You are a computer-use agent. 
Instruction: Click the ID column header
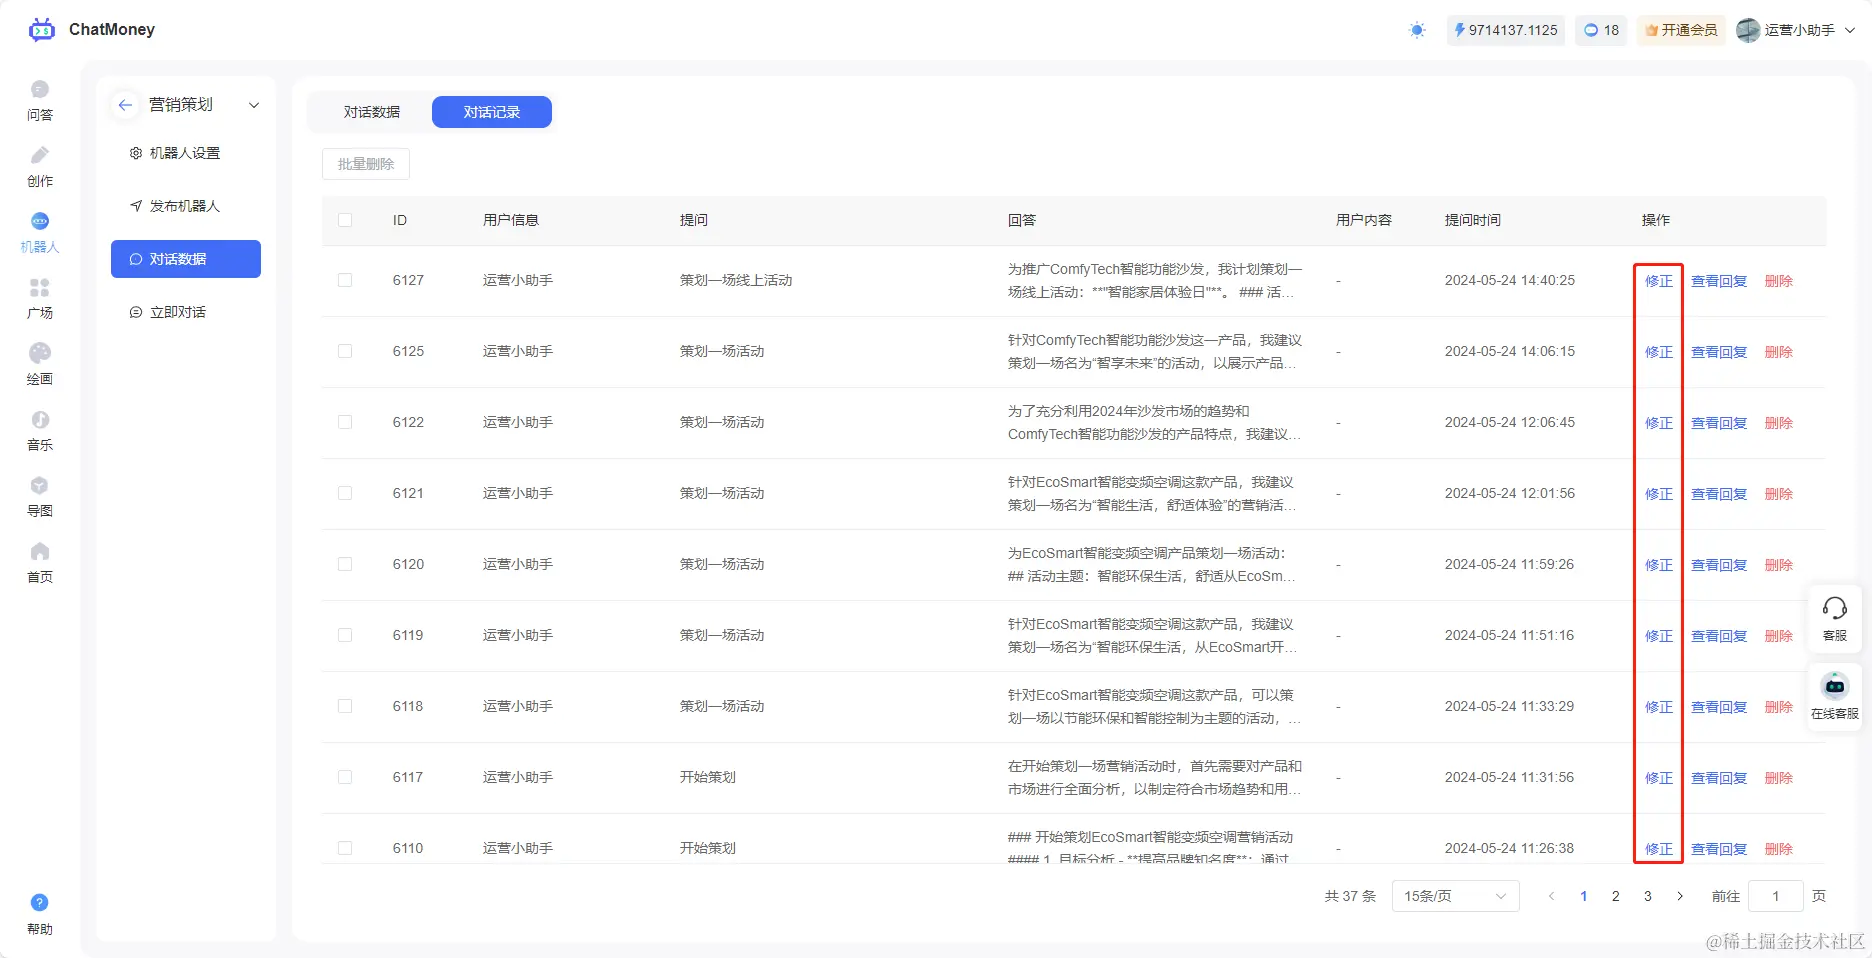pyautogui.click(x=400, y=220)
